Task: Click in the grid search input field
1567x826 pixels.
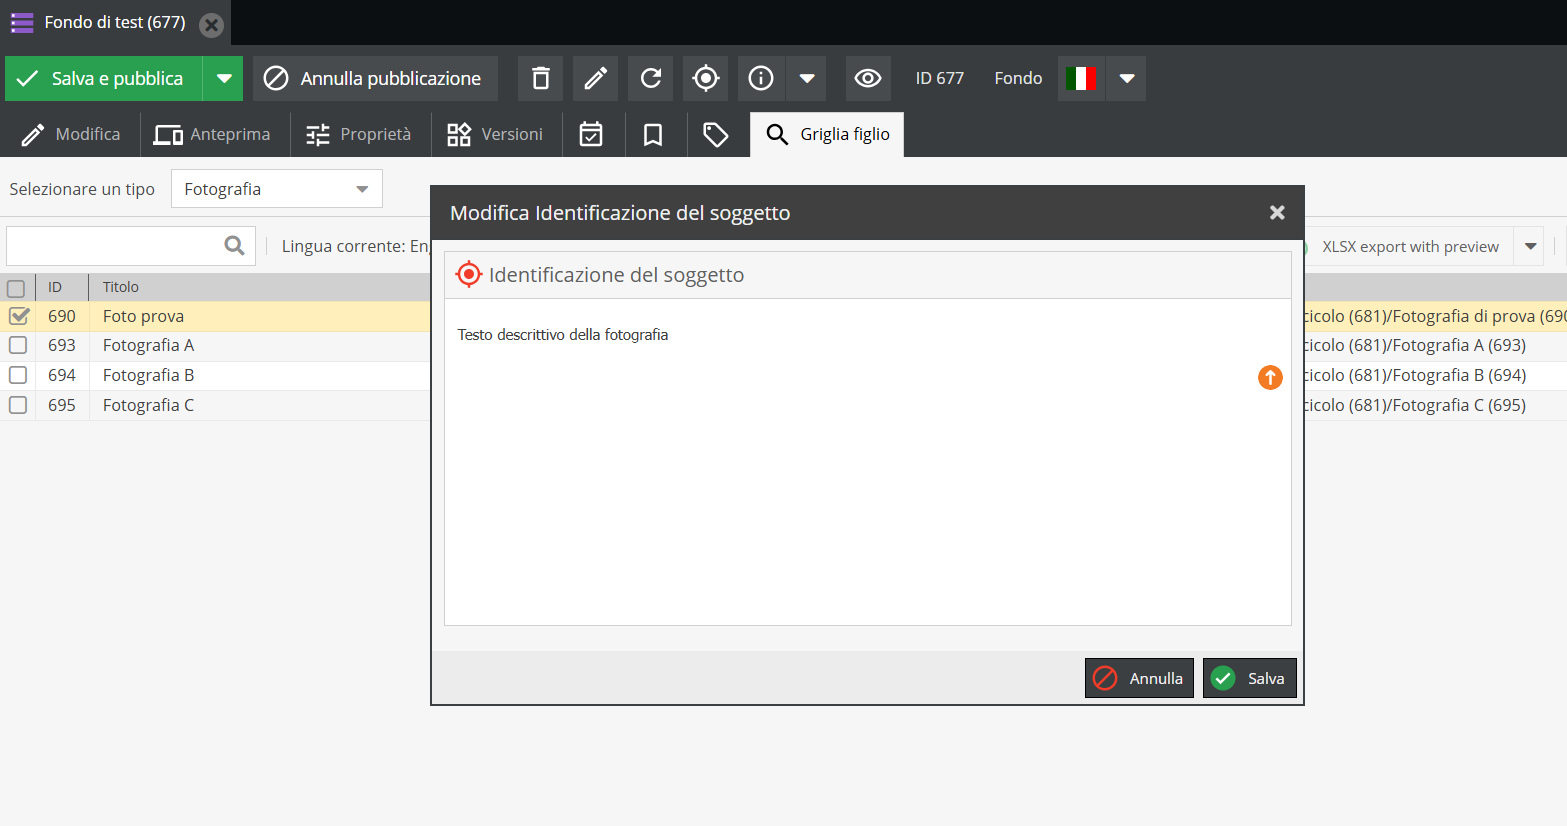Action: click(115, 246)
